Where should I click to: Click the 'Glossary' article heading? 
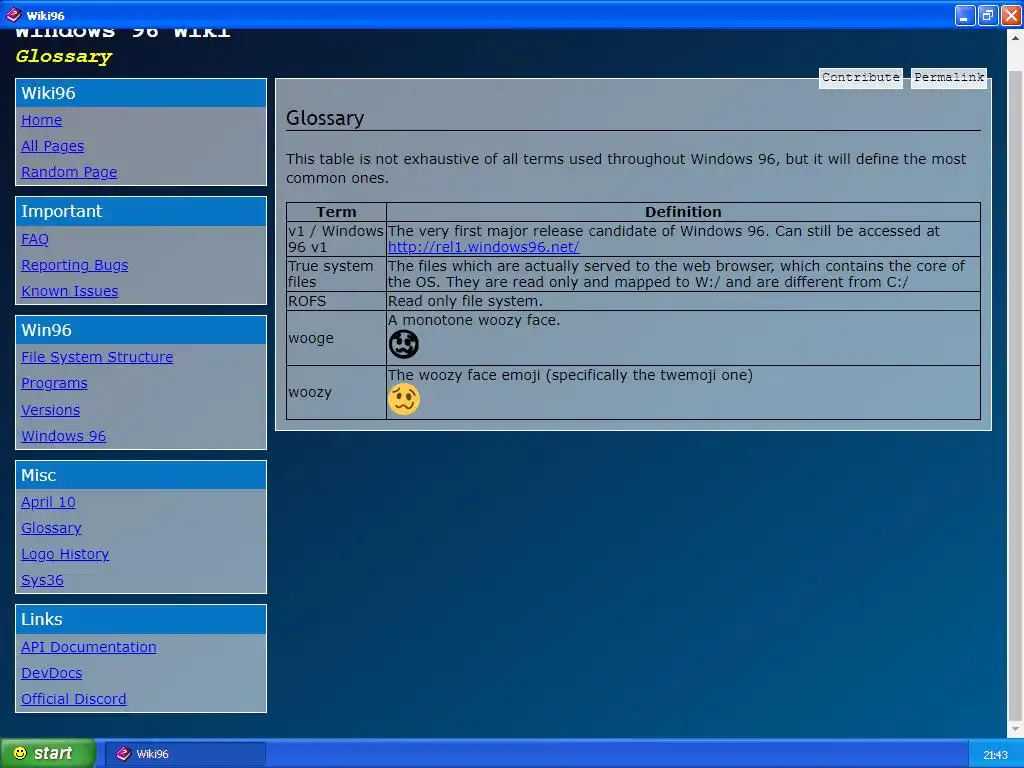pos(325,118)
